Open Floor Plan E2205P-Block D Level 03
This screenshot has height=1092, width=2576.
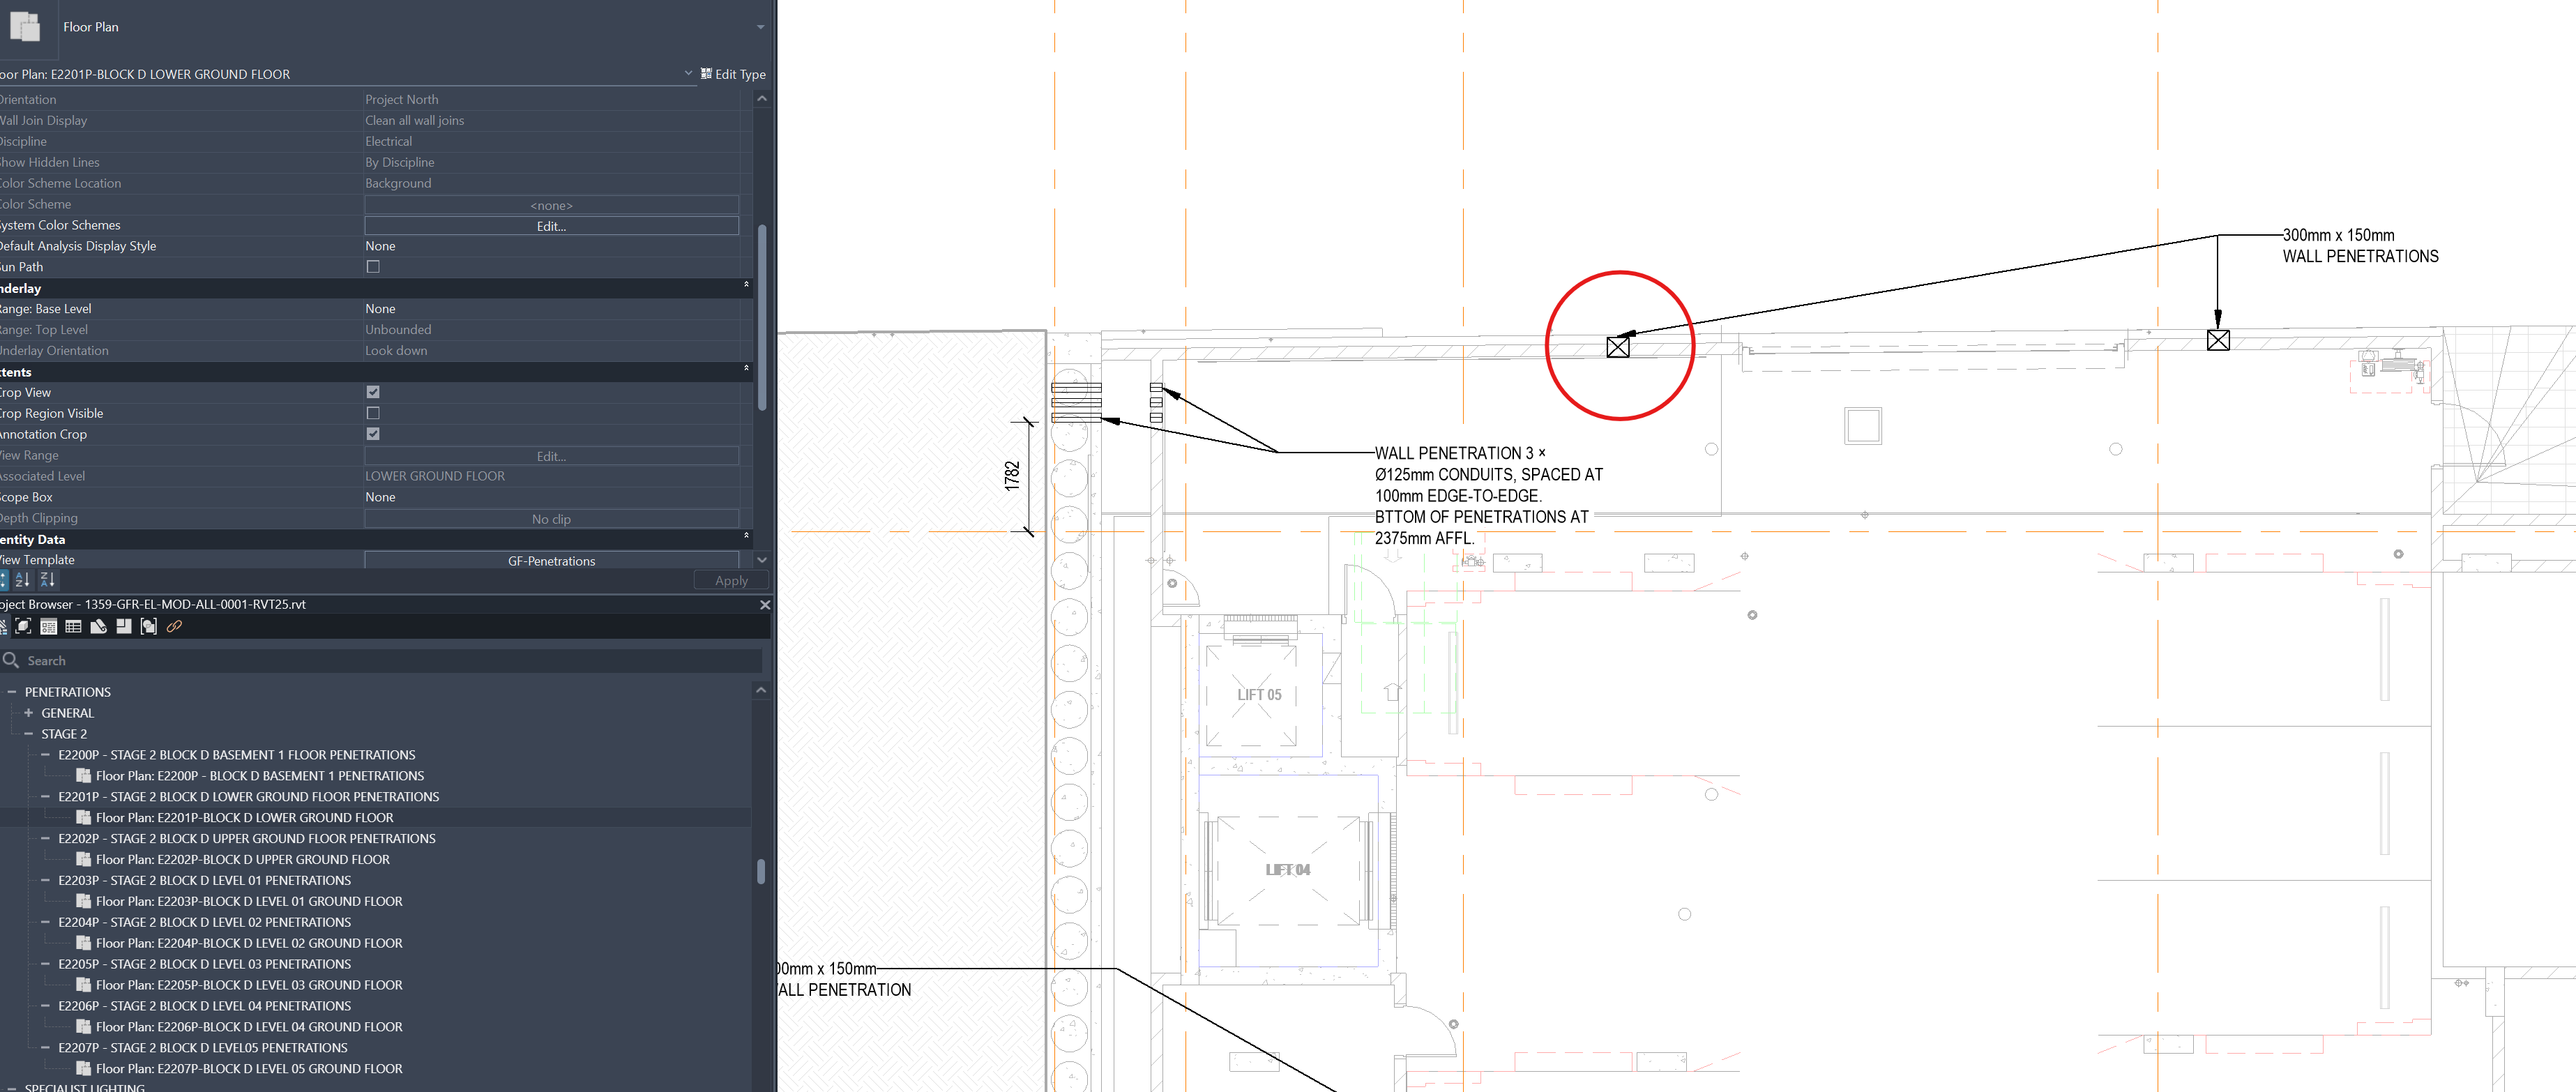pyautogui.click(x=249, y=986)
